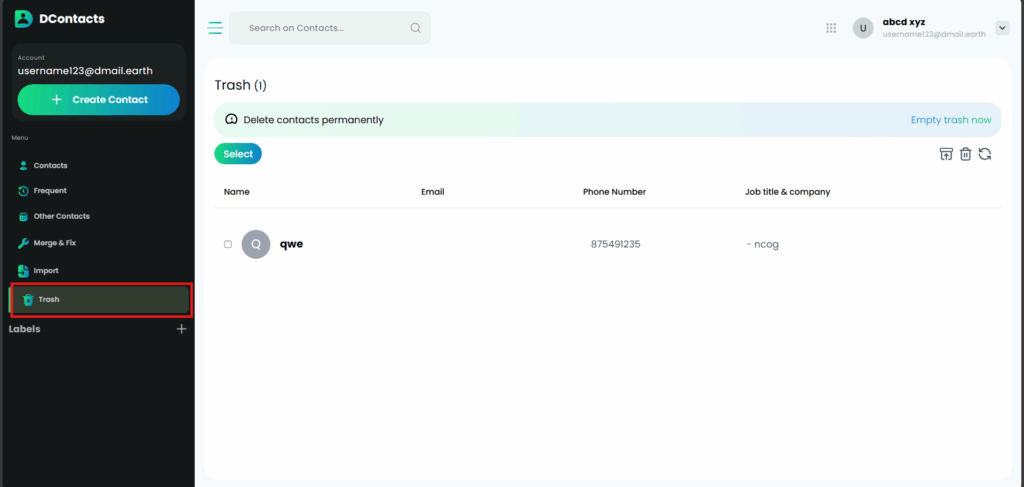Open the apps grid icon
The width and height of the screenshot is (1024, 487).
[x=831, y=28]
